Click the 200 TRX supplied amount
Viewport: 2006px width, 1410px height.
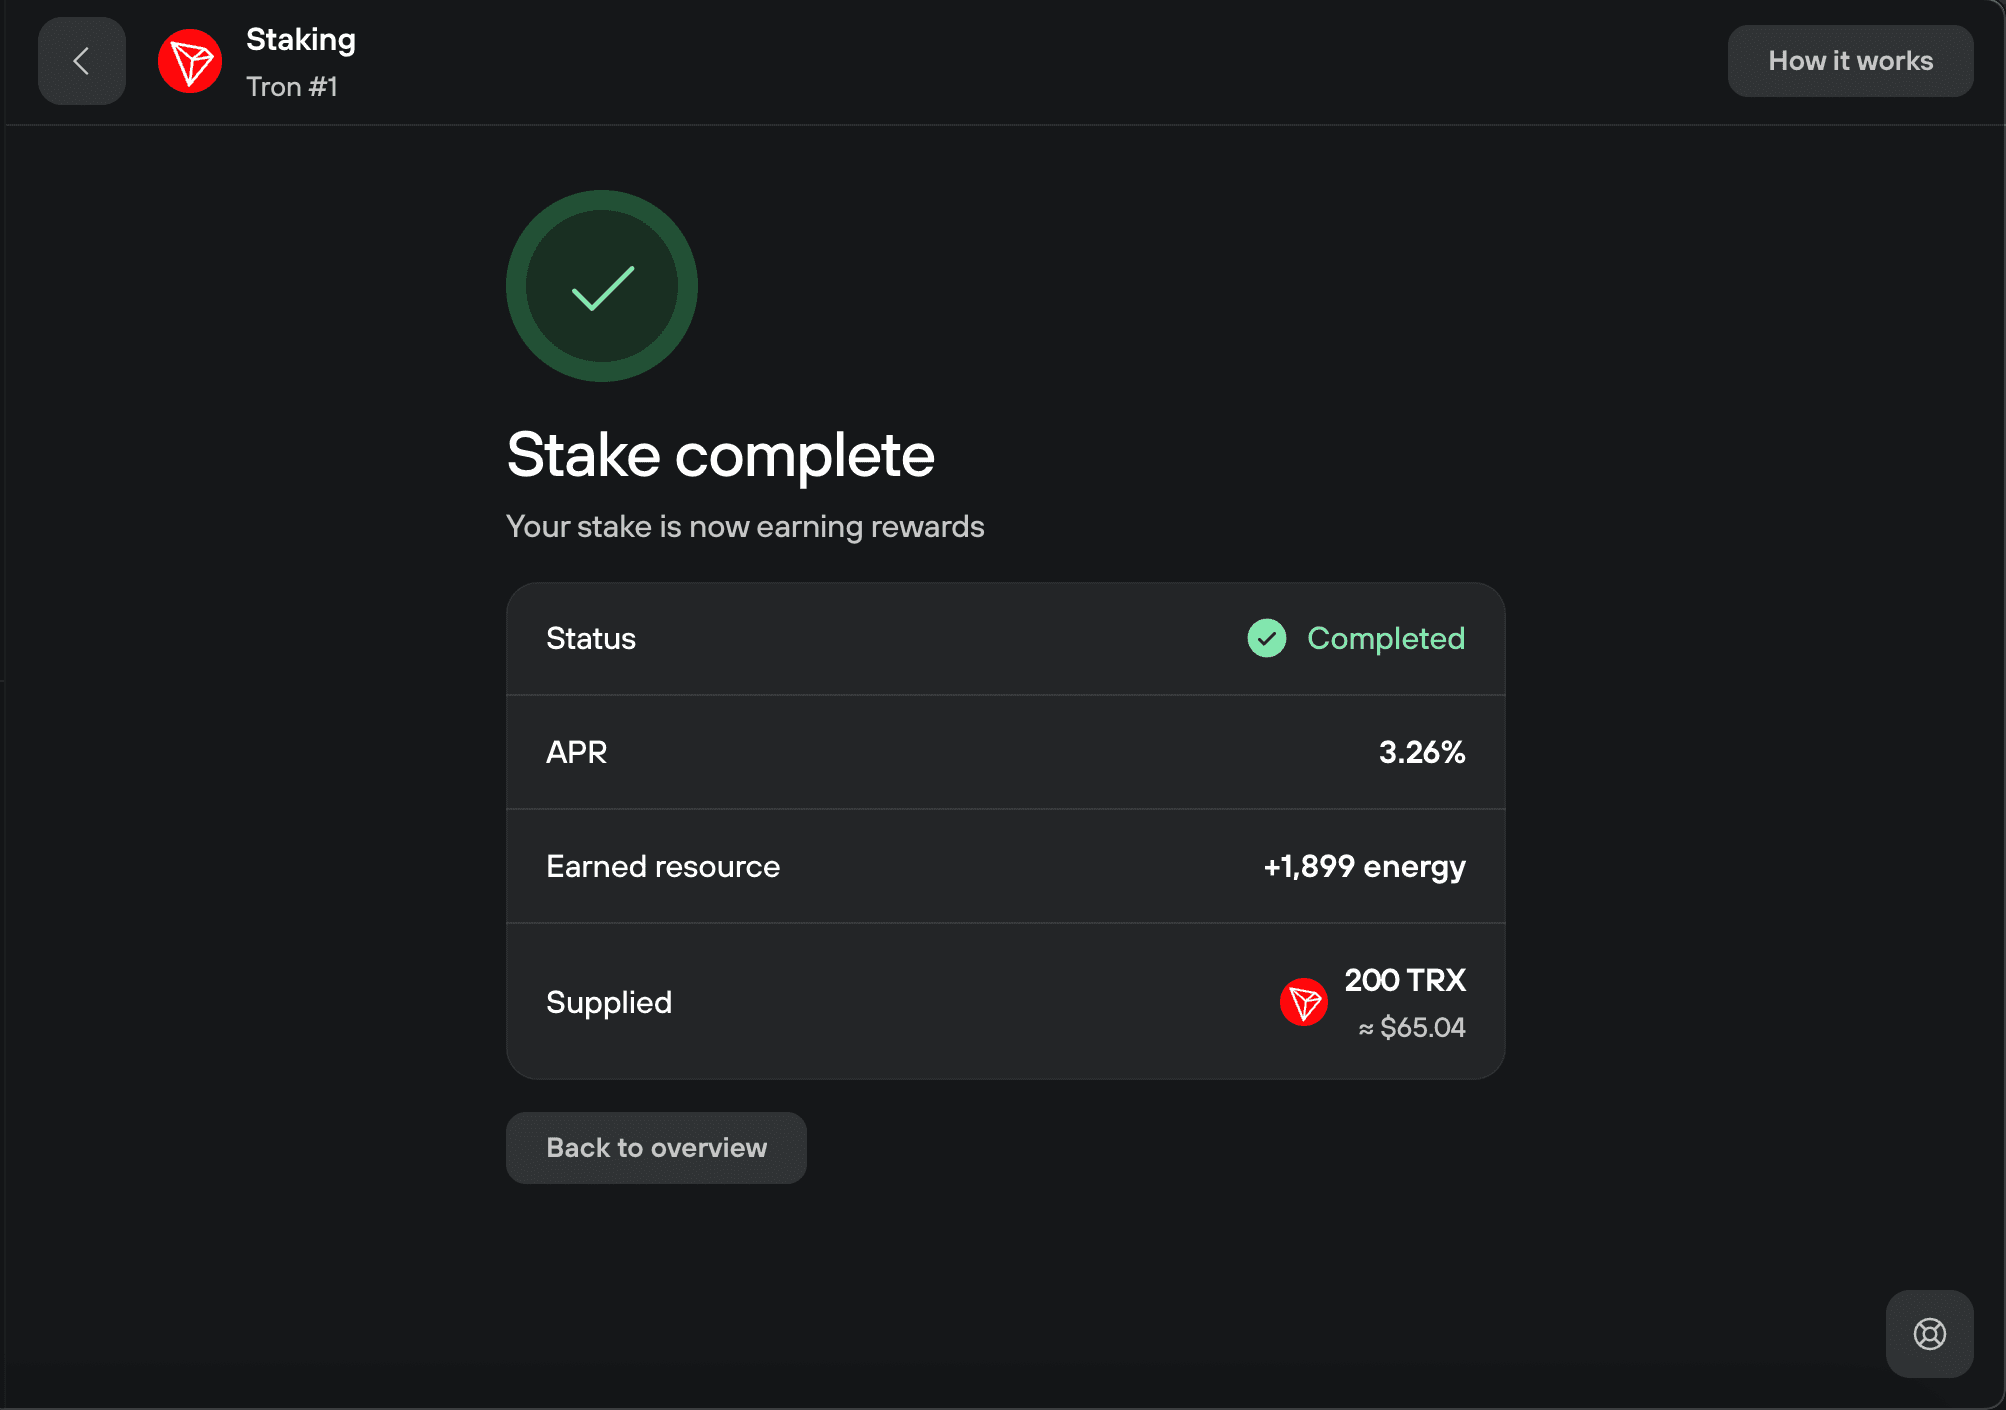1405,980
